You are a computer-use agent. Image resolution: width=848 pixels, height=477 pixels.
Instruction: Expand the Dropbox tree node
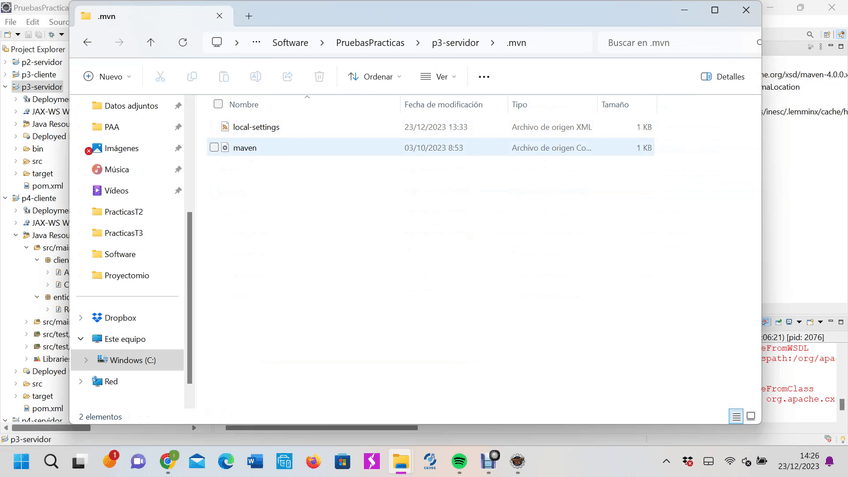point(81,318)
